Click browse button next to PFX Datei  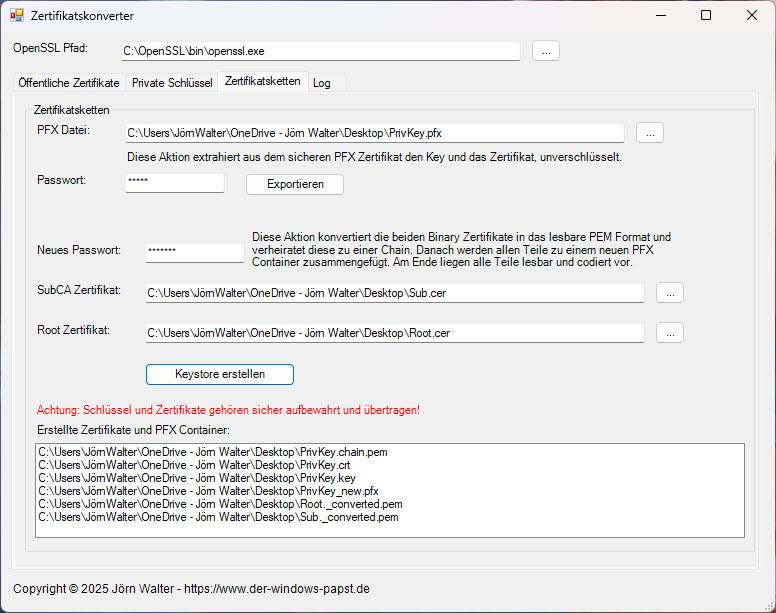coord(649,133)
